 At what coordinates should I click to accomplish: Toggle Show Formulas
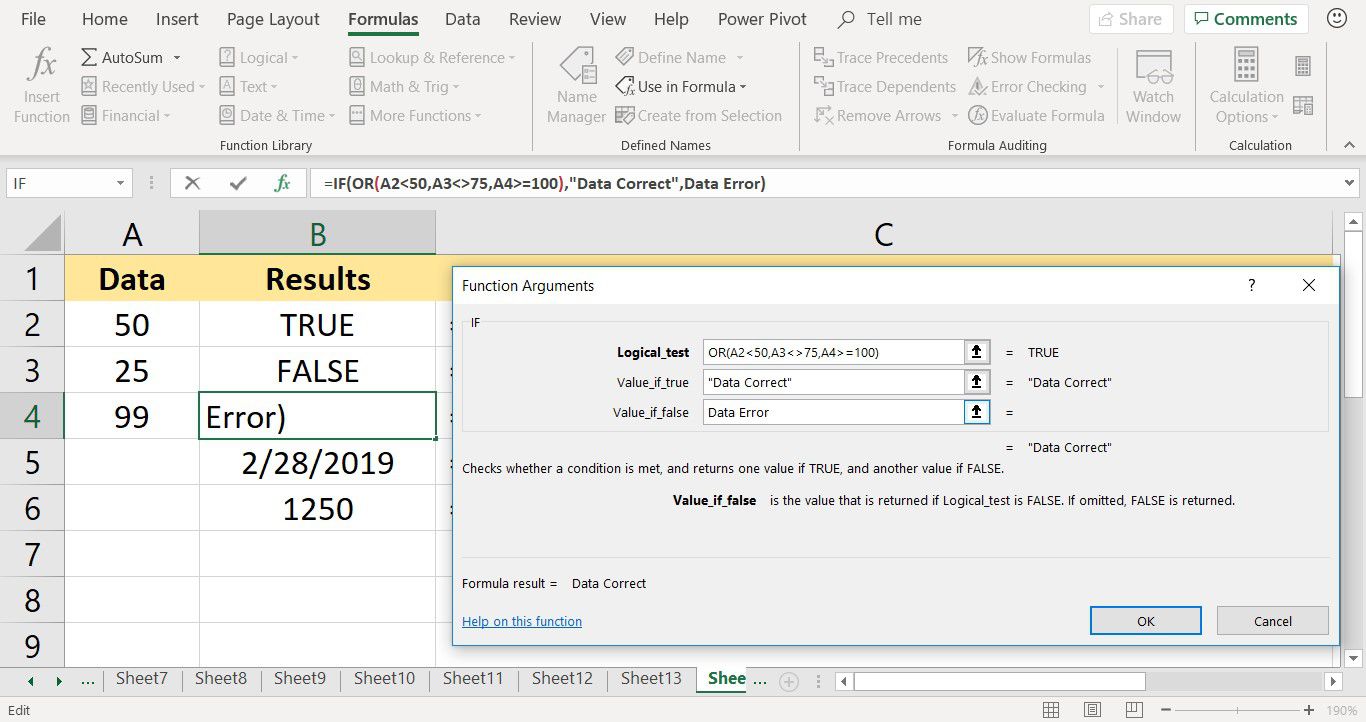pyautogui.click(x=1030, y=58)
